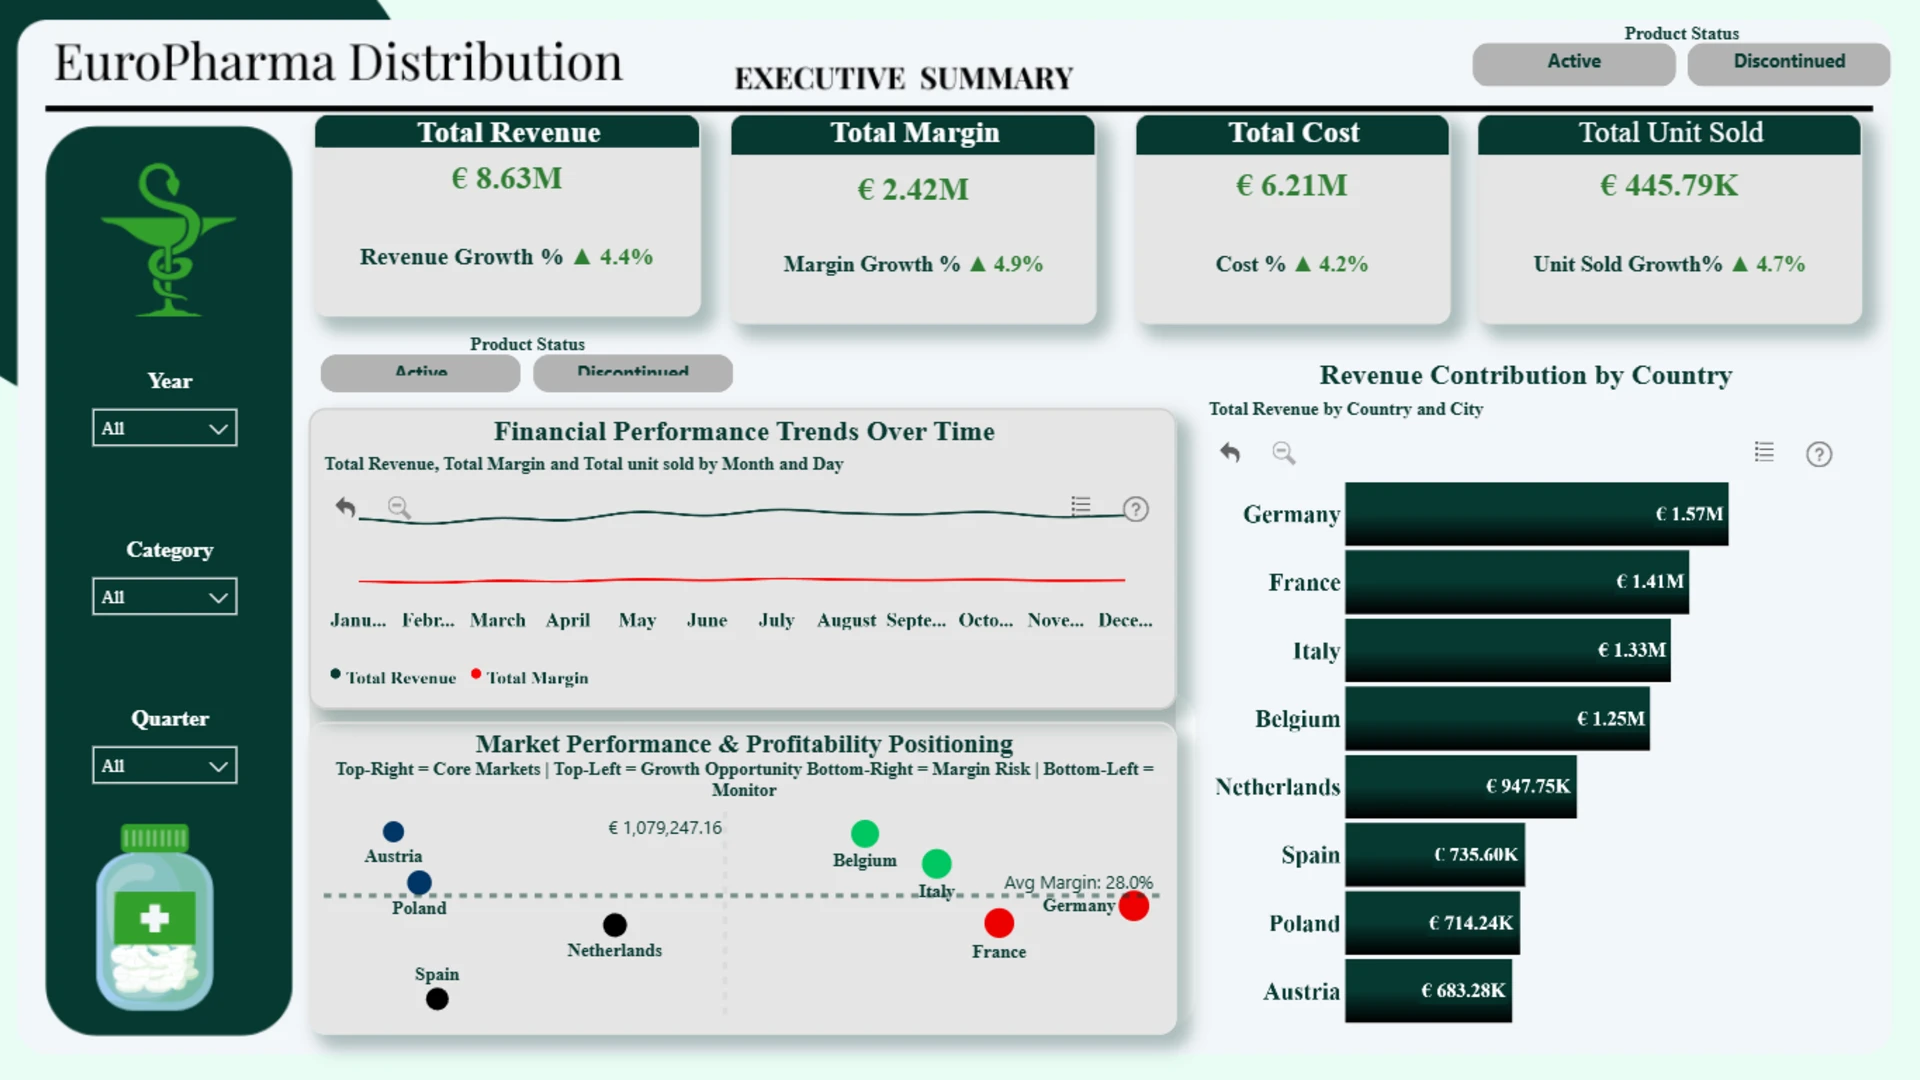Select the Netherlands revenue bar
The width and height of the screenshot is (1920, 1080).
click(x=1460, y=787)
